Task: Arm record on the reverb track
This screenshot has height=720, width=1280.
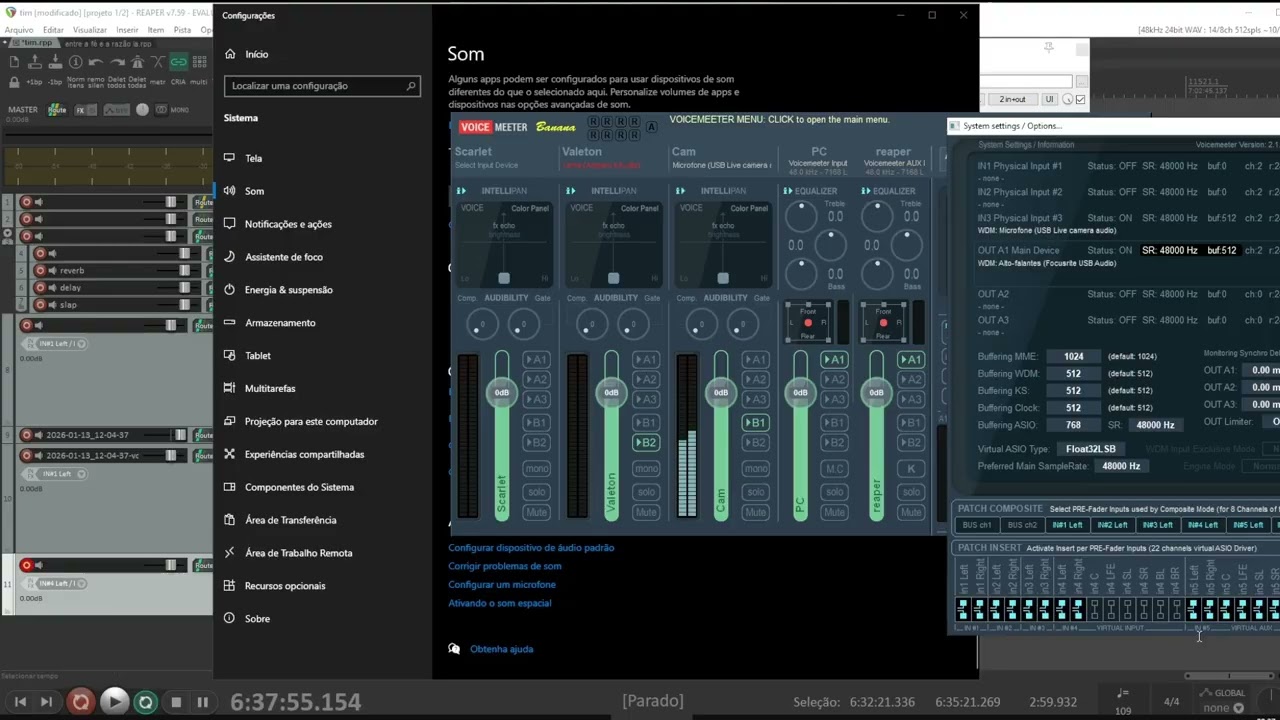Action: 41,270
